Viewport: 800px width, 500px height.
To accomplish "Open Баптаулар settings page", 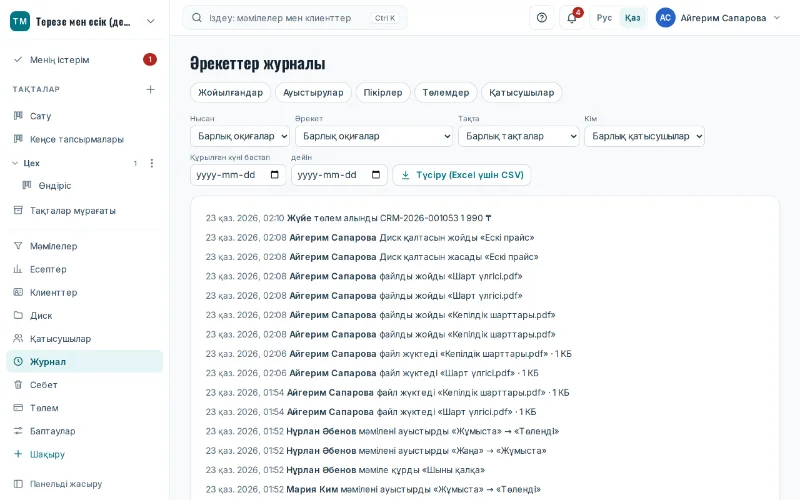I will (x=85, y=431).
